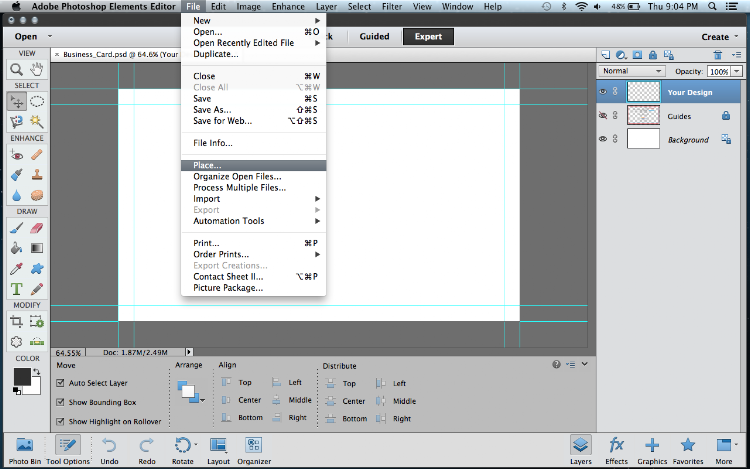Click the foreground color swatch
The width and height of the screenshot is (750, 469).
tap(22, 376)
